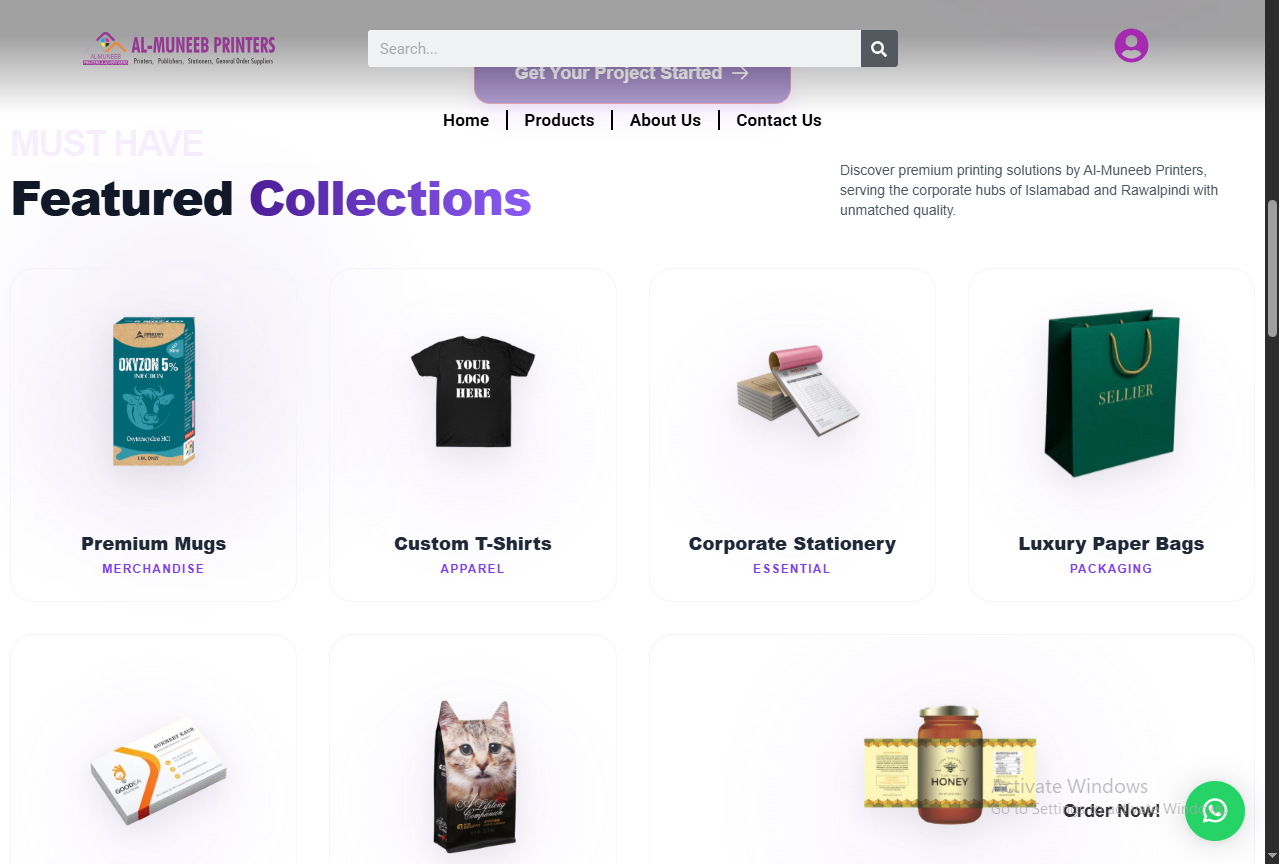View the Corporate Stationery invoice book image
The image size is (1279, 864).
[798, 391]
